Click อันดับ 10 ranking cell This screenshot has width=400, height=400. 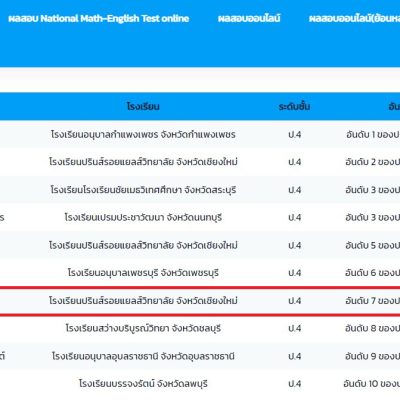372,384
